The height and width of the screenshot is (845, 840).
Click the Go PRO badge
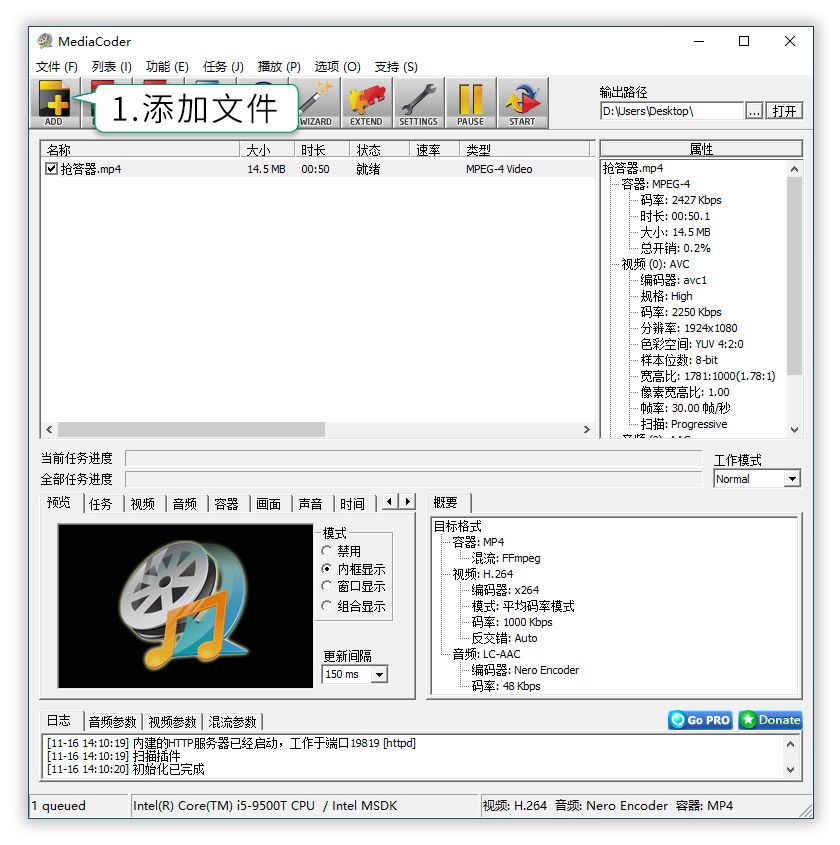(700, 720)
